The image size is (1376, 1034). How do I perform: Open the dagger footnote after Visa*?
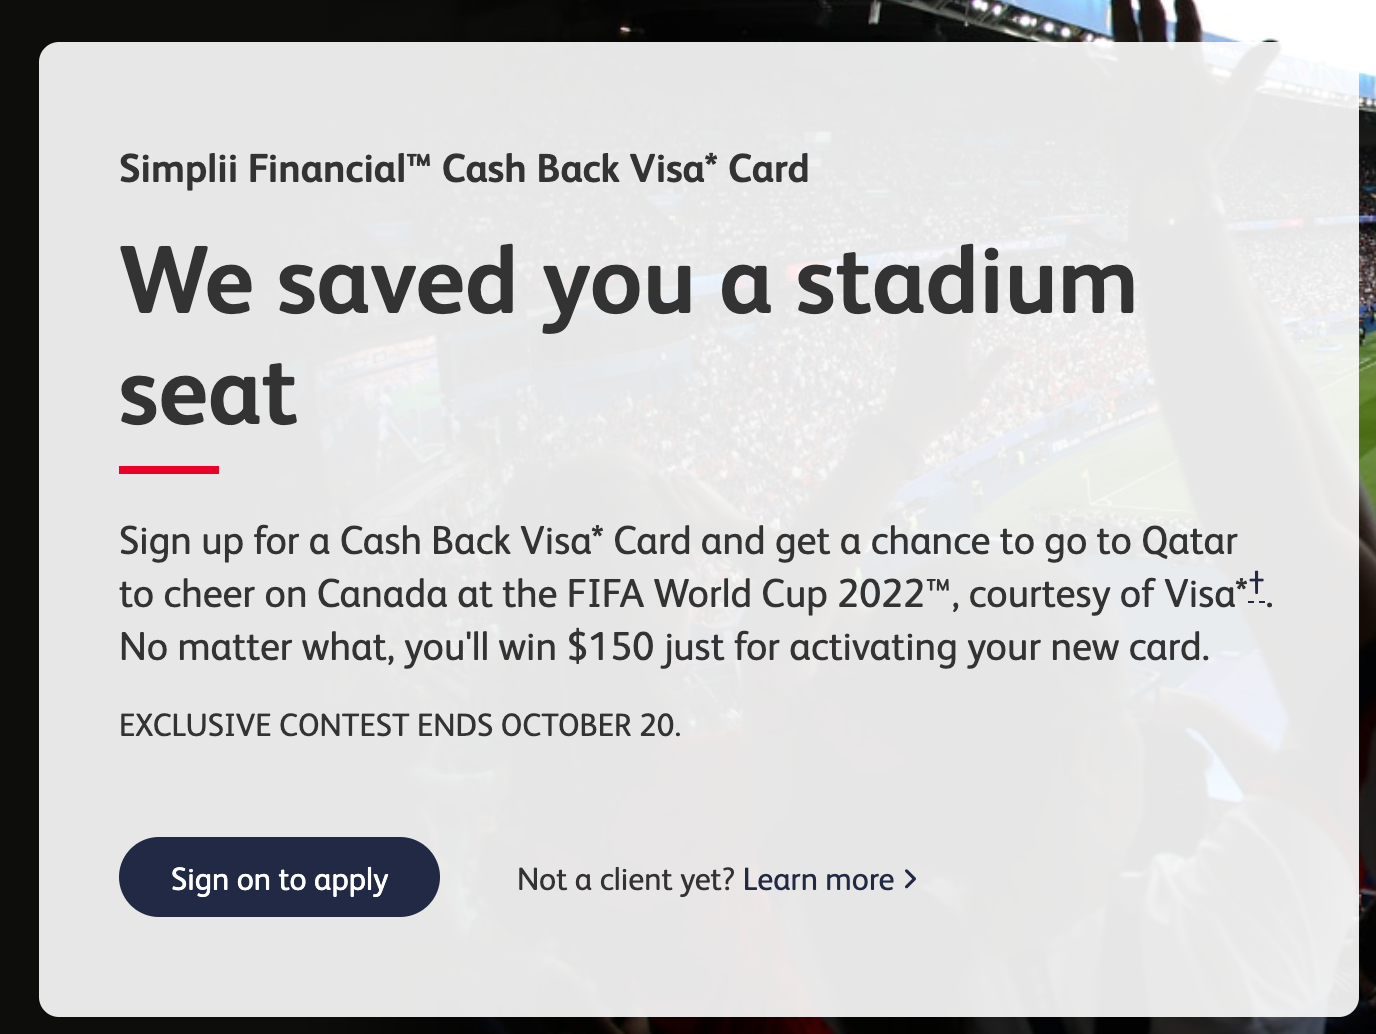coord(1257,587)
